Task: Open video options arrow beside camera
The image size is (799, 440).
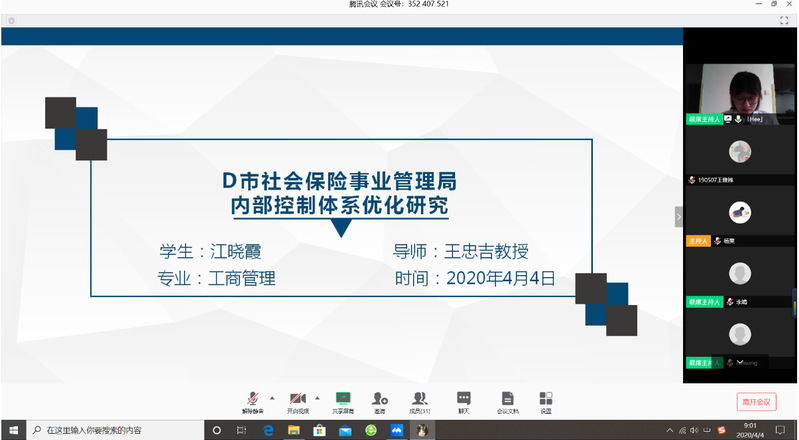Action: 317,396
